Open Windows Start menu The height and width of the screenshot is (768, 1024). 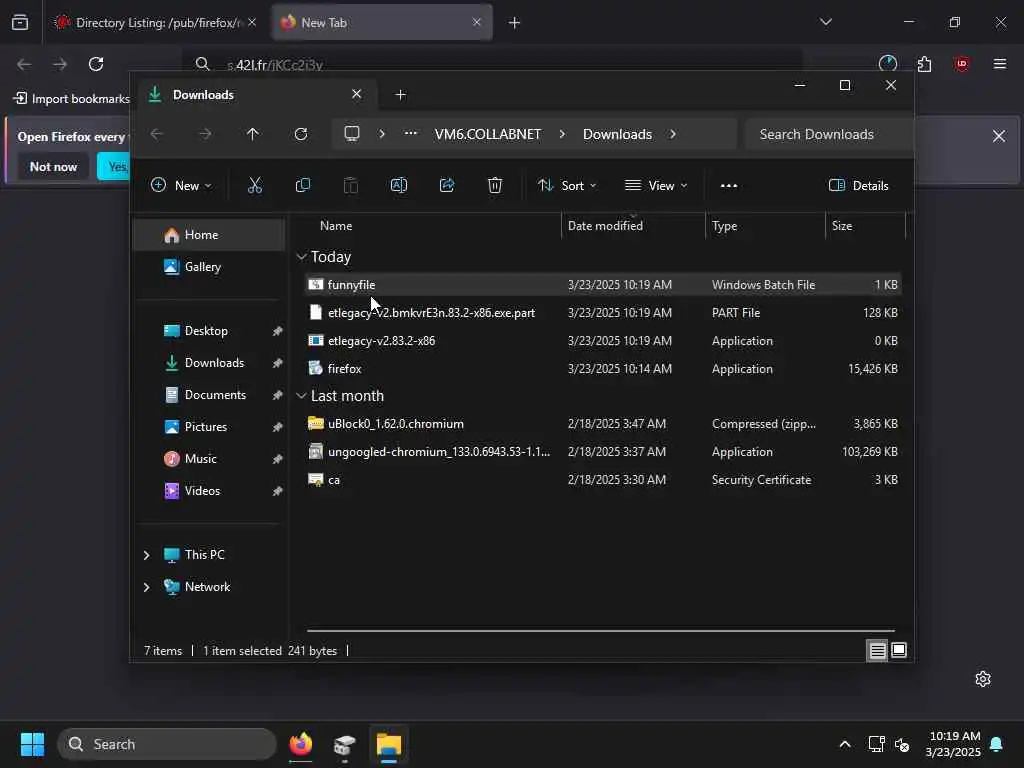(32, 744)
